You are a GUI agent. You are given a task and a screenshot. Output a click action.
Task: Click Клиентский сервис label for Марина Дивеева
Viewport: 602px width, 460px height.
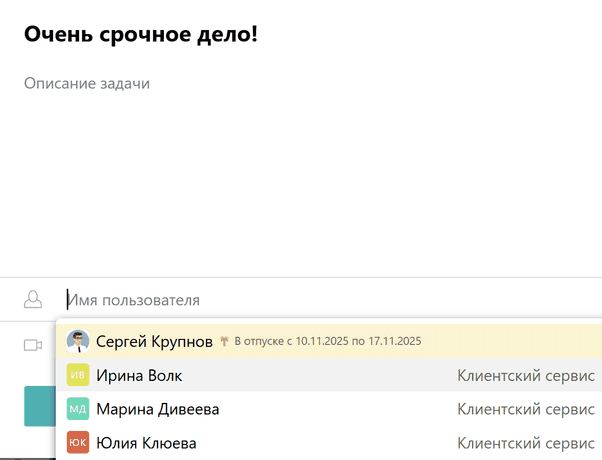tap(526, 409)
